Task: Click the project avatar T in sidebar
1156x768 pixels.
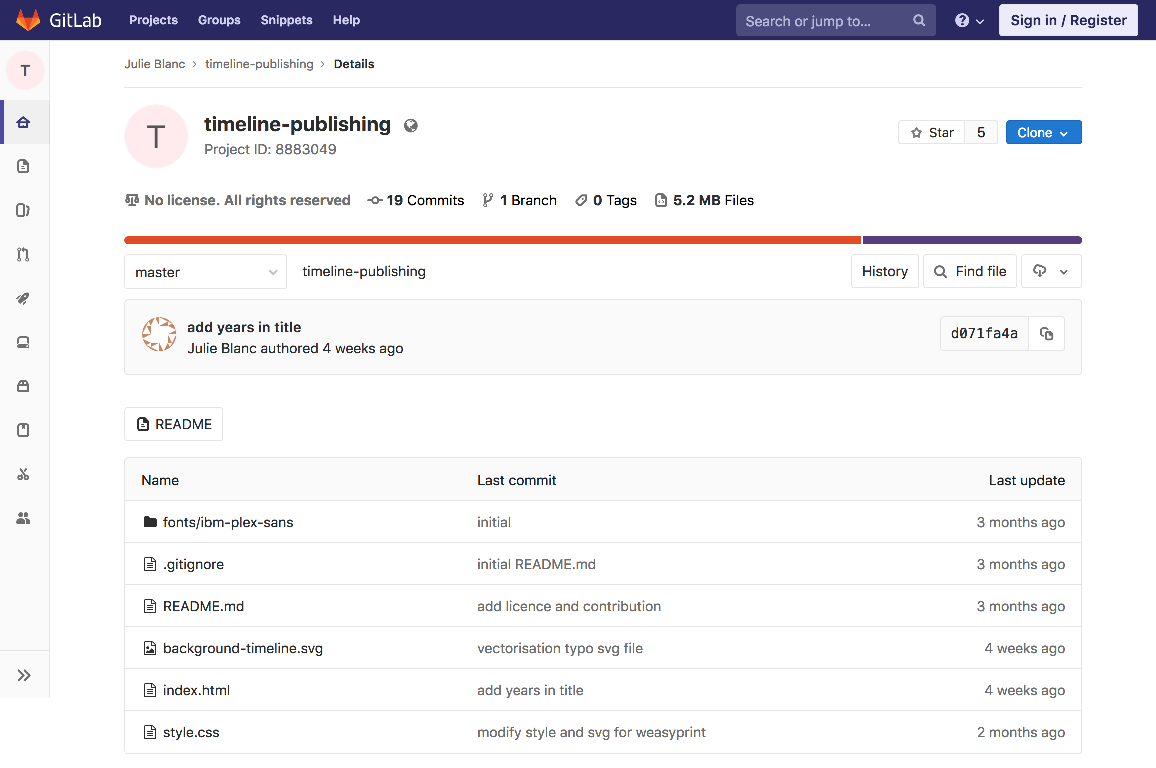Action: pyautogui.click(x=25, y=71)
